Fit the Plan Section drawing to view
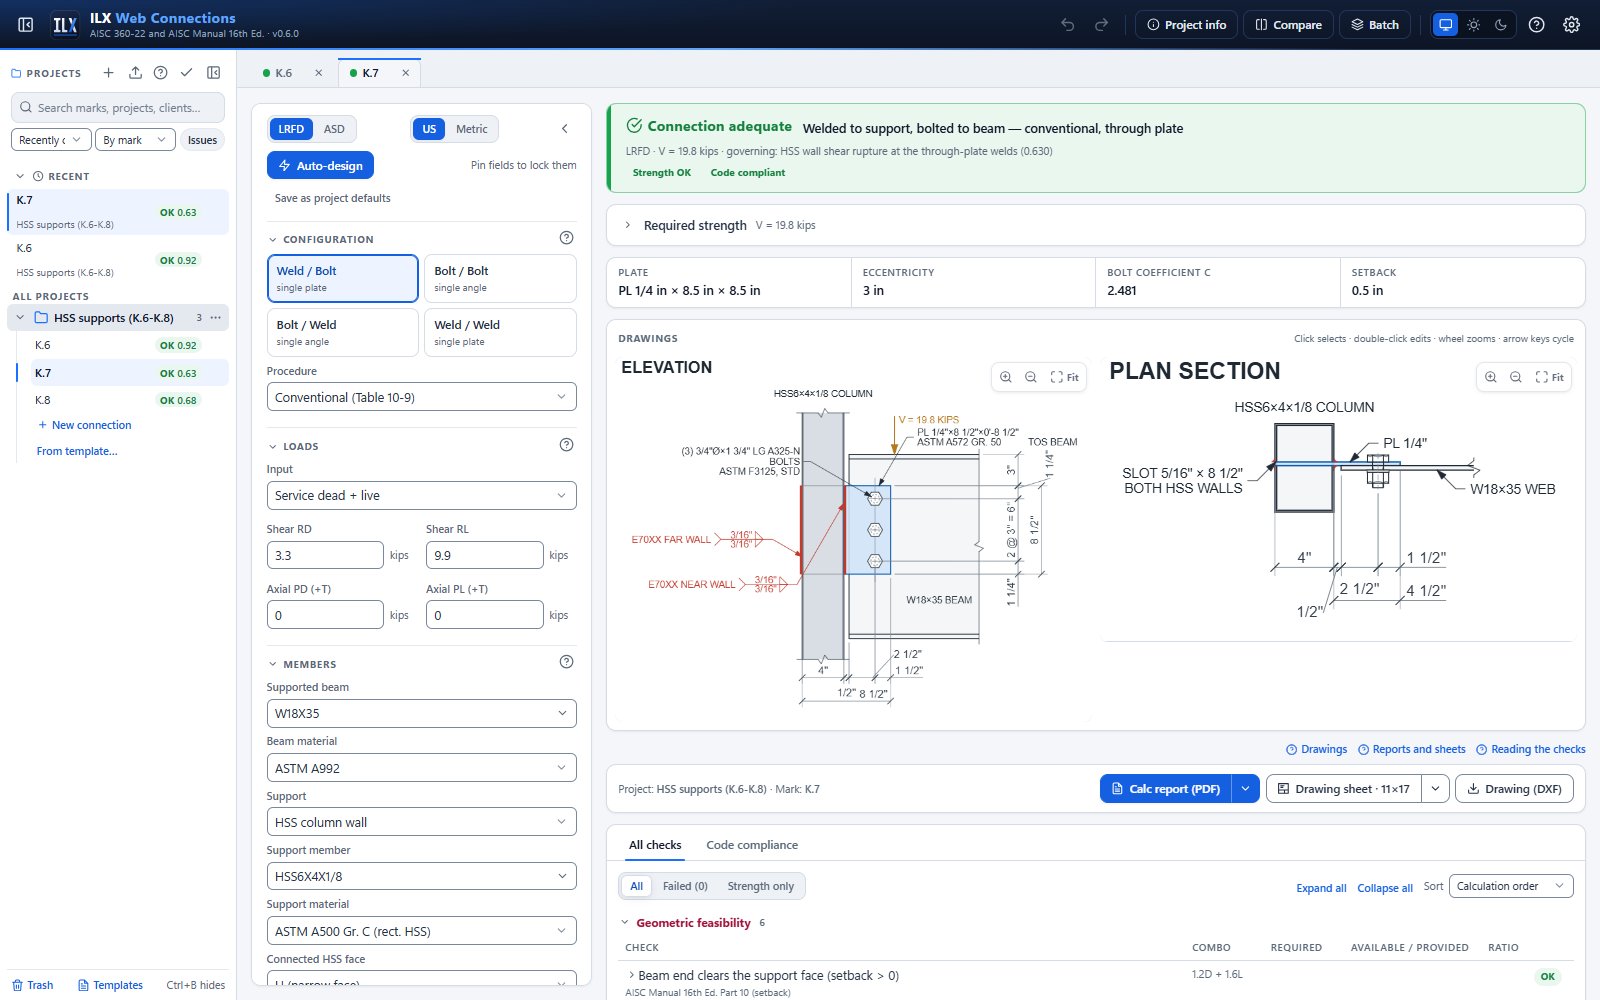 [x=1550, y=377]
